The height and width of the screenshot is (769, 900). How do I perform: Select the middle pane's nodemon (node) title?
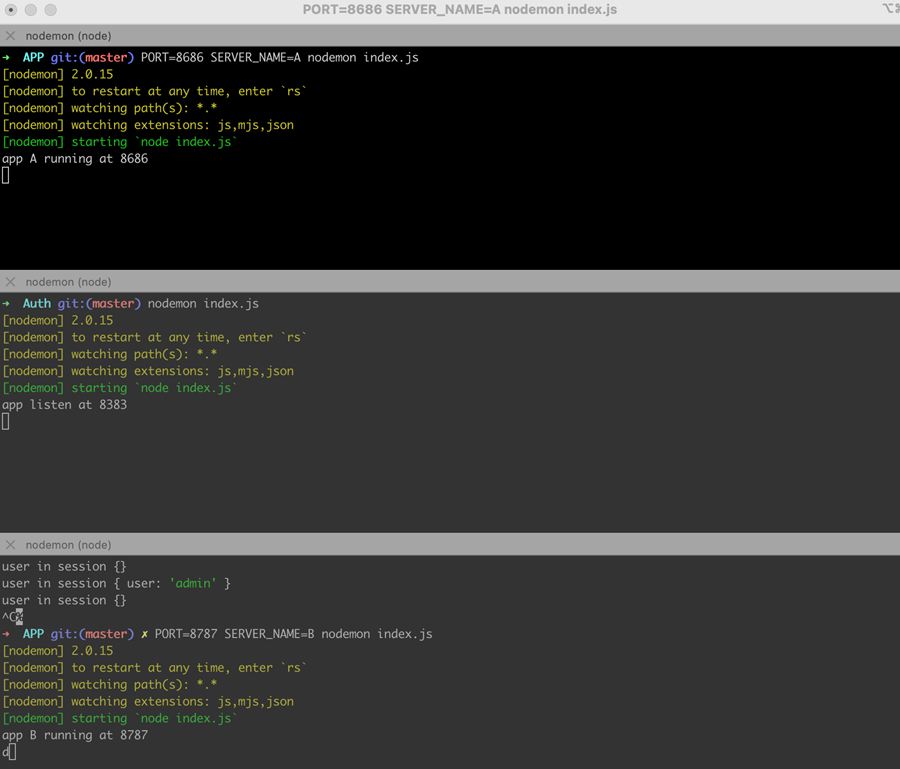coord(68,282)
